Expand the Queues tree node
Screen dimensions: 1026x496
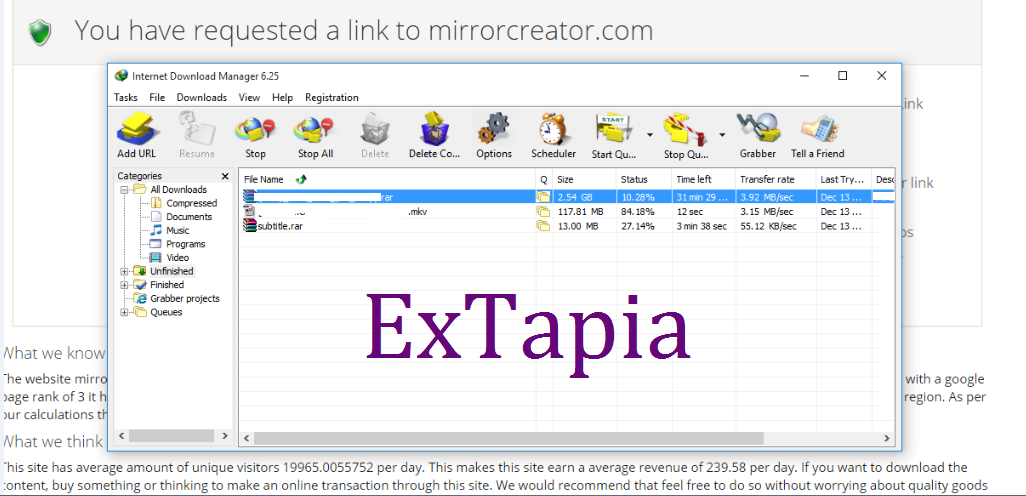[124, 312]
